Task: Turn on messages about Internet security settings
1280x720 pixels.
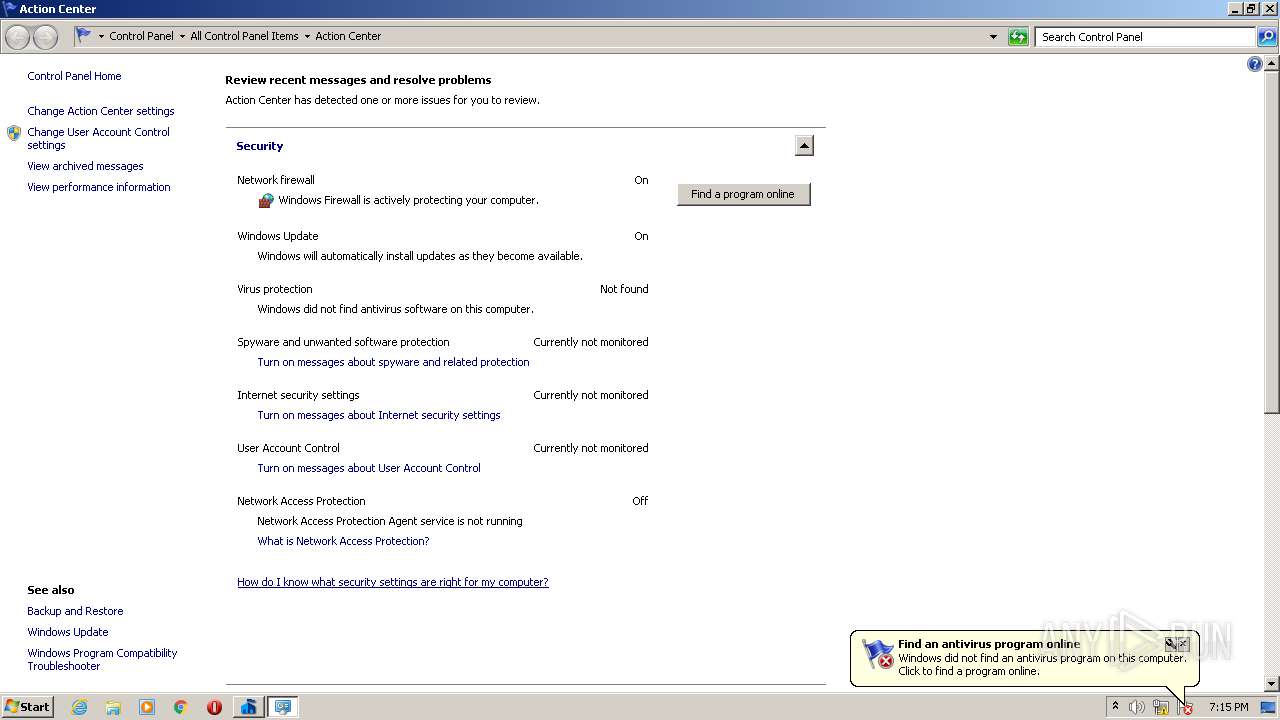Action: click(379, 415)
